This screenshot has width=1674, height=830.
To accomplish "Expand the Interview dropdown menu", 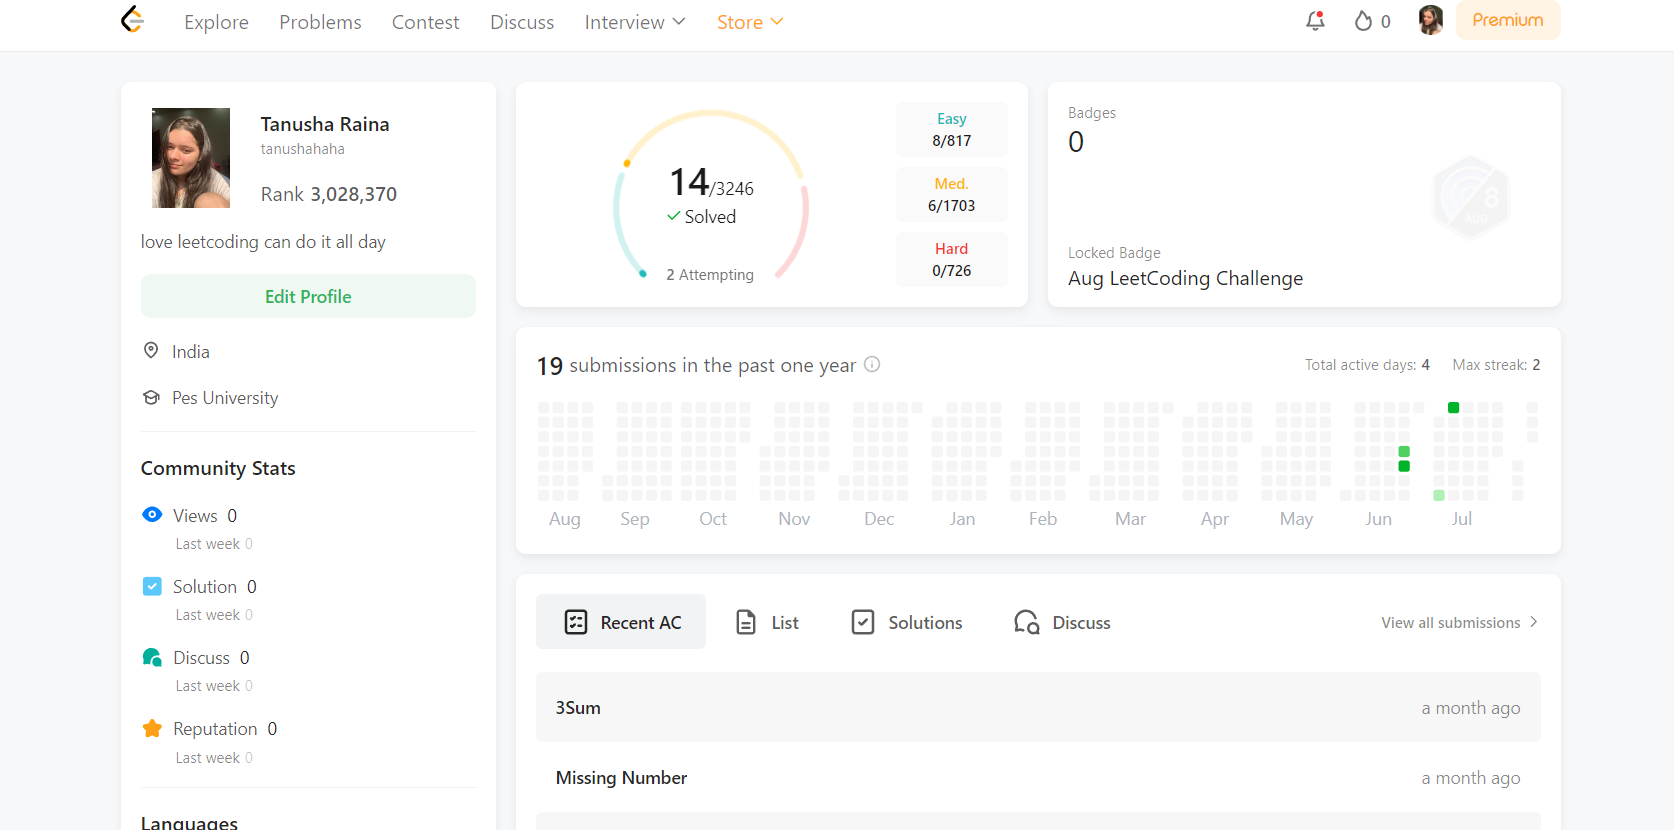I will pos(635,22).
